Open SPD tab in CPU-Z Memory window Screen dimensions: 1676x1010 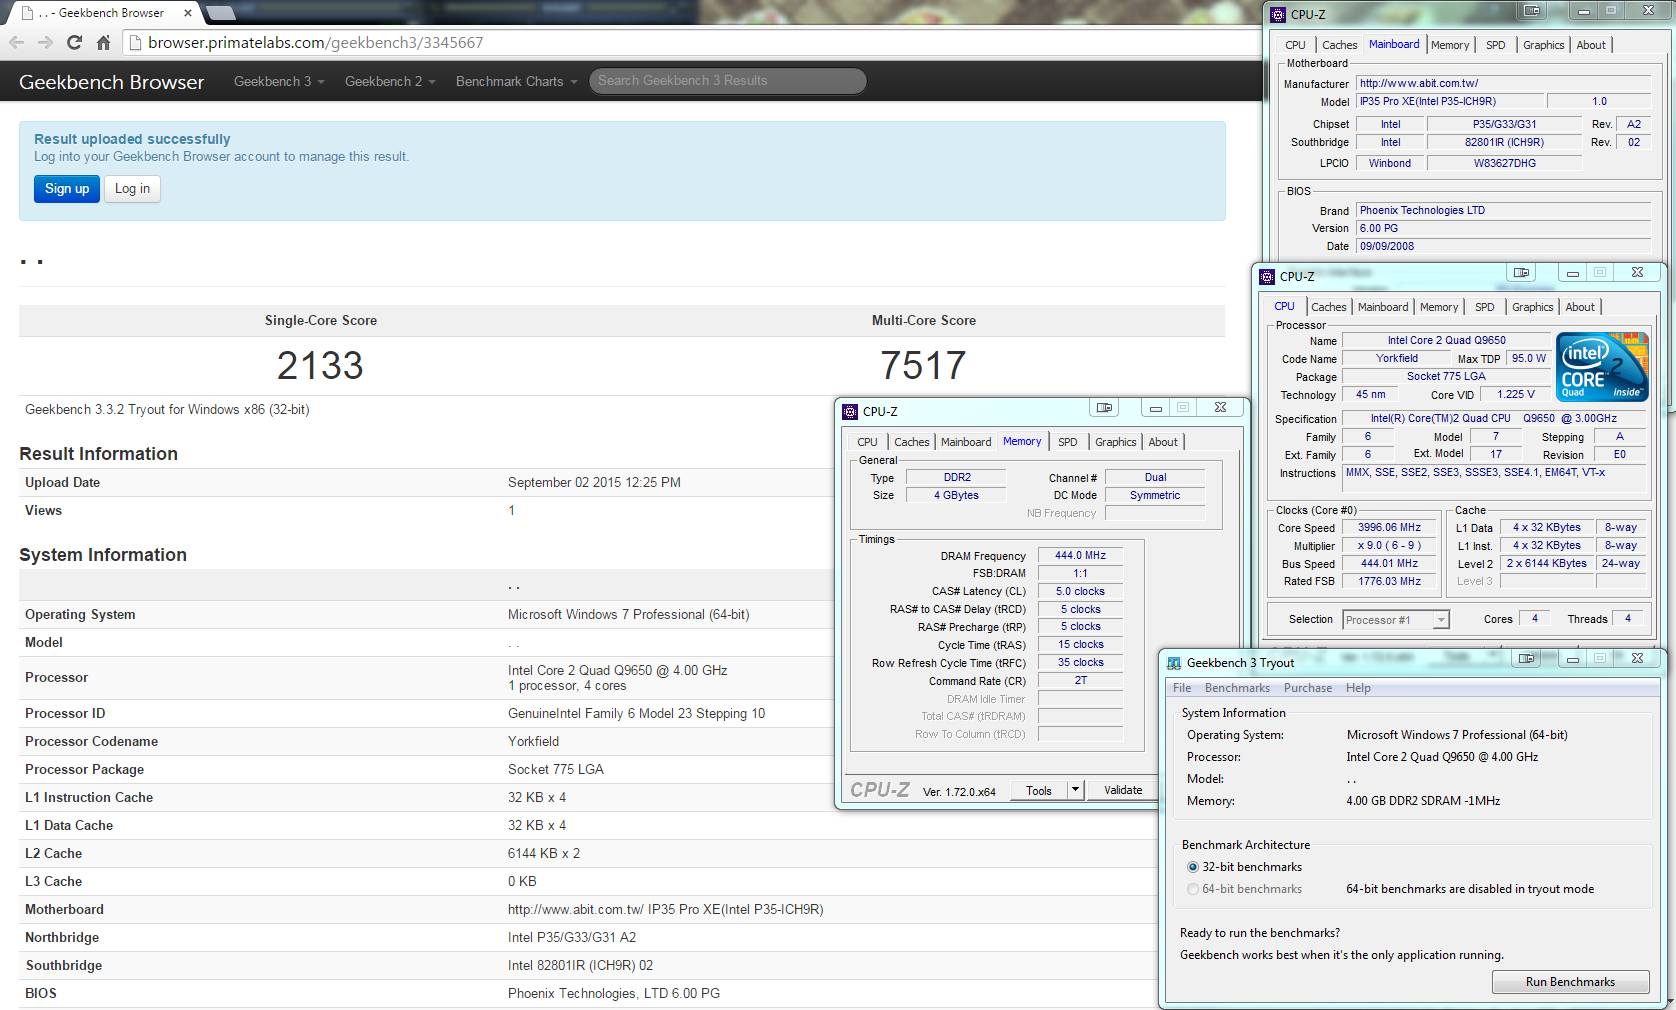point(1068,442)
